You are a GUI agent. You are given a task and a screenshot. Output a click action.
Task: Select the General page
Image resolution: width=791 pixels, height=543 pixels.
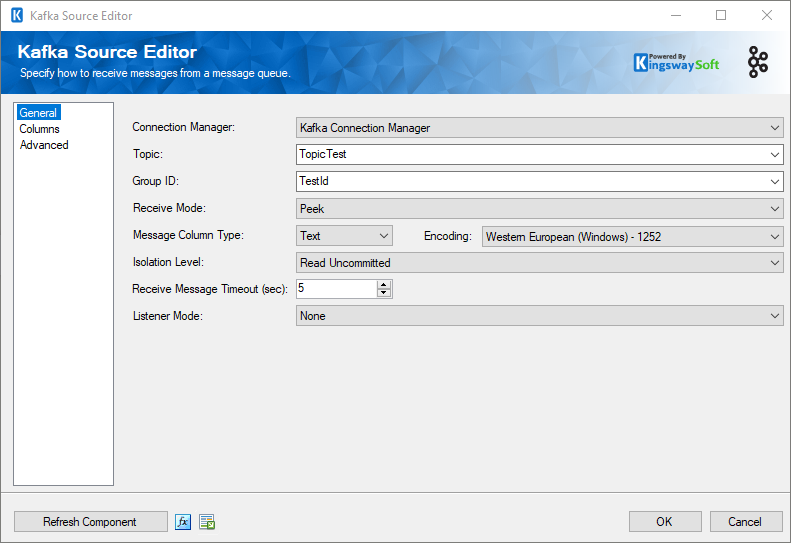(x=38, y=113)
